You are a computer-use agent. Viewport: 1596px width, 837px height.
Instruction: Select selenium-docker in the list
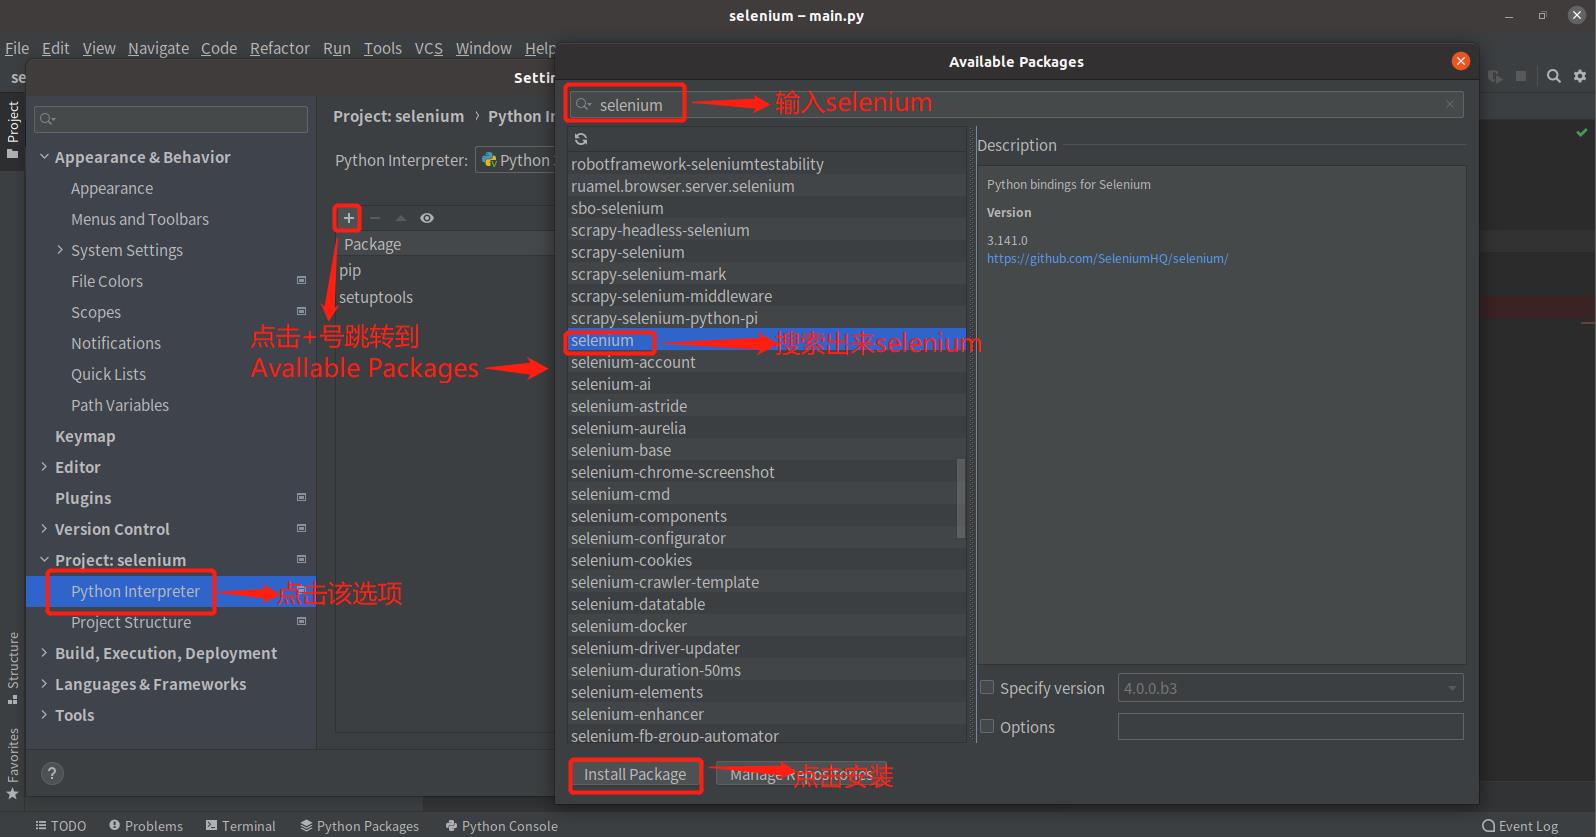click(x=766, y=626)
